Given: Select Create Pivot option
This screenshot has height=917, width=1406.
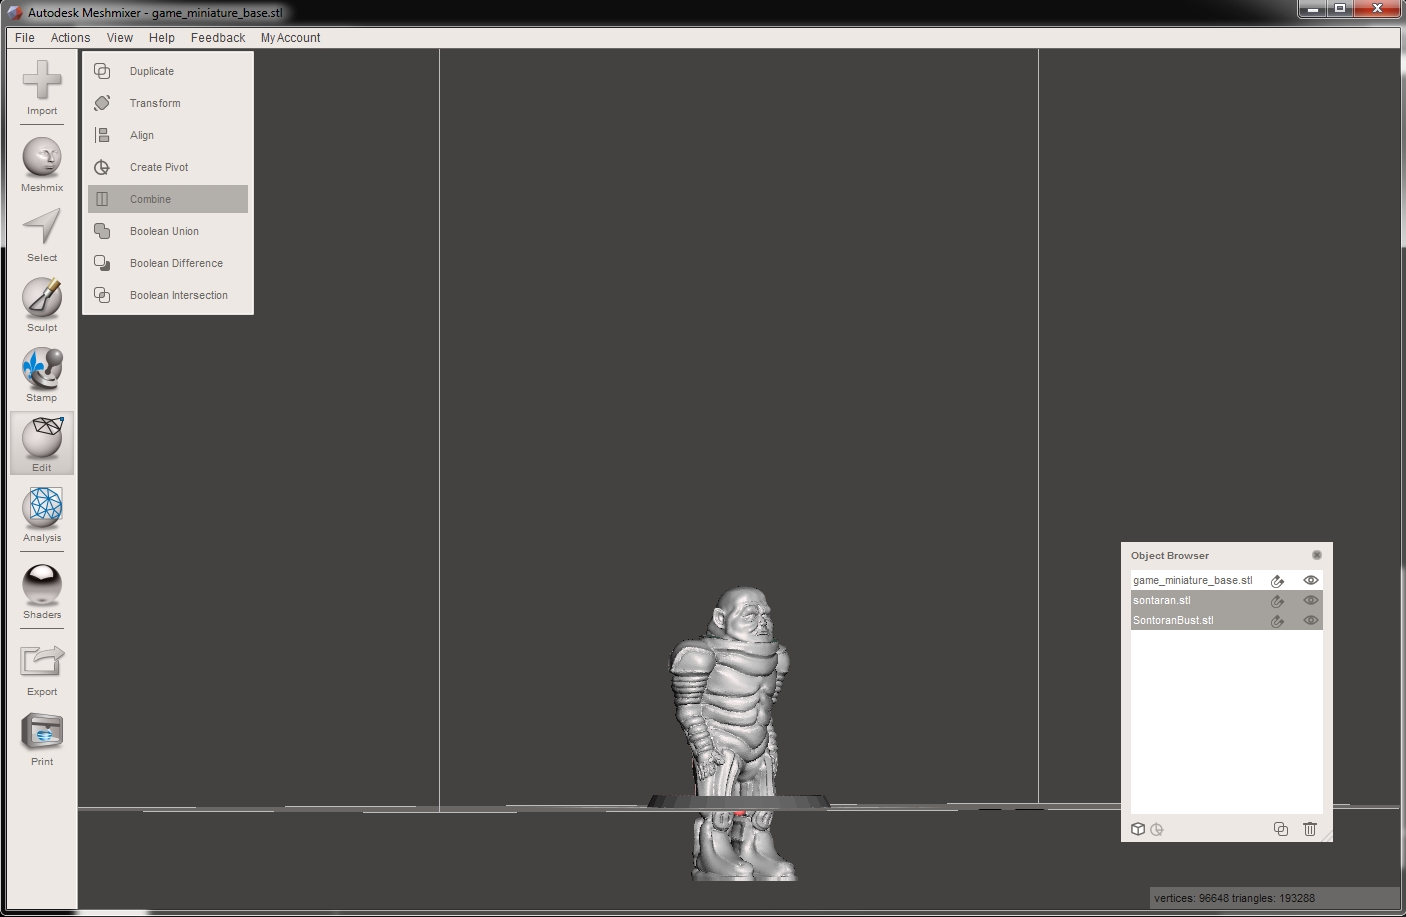Looking at the screenshot, I should (168, 167).
